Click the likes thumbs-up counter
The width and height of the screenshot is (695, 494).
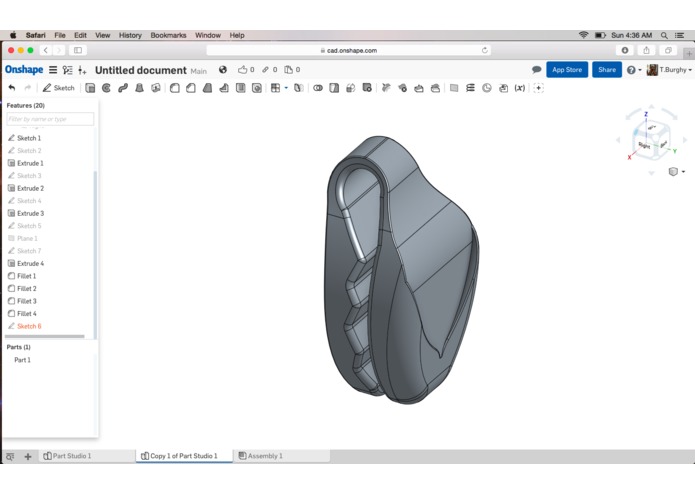tap(246, 70)
